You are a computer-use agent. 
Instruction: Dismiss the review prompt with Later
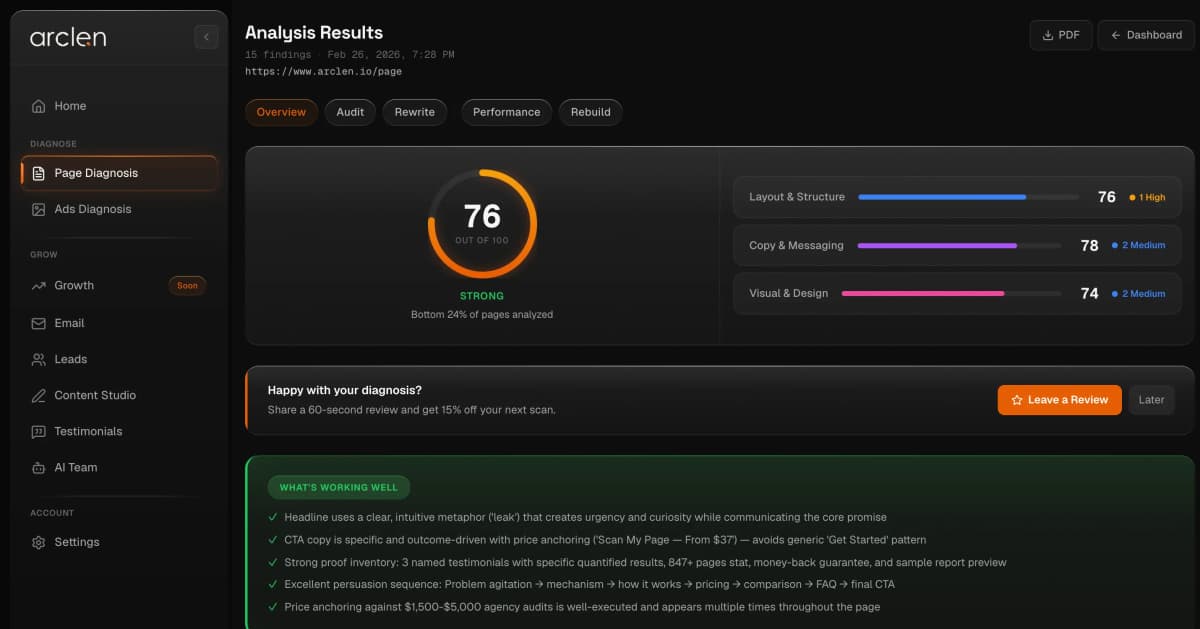point(1151,400)
